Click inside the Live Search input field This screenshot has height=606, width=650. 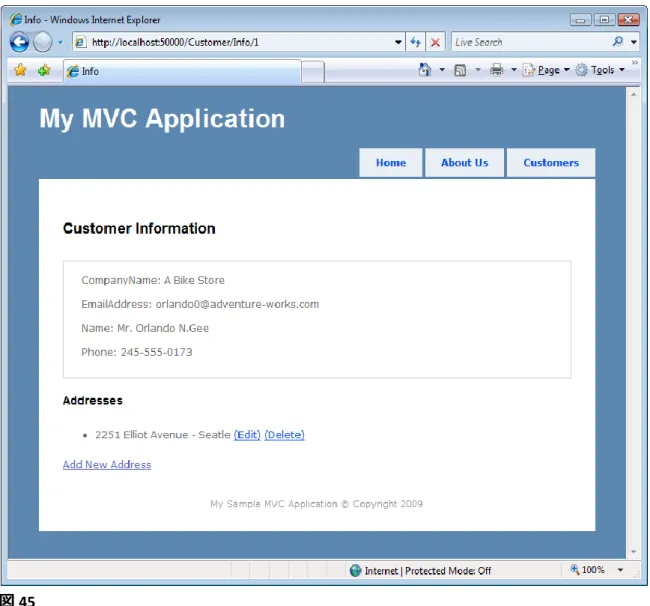tap(531, 42)
